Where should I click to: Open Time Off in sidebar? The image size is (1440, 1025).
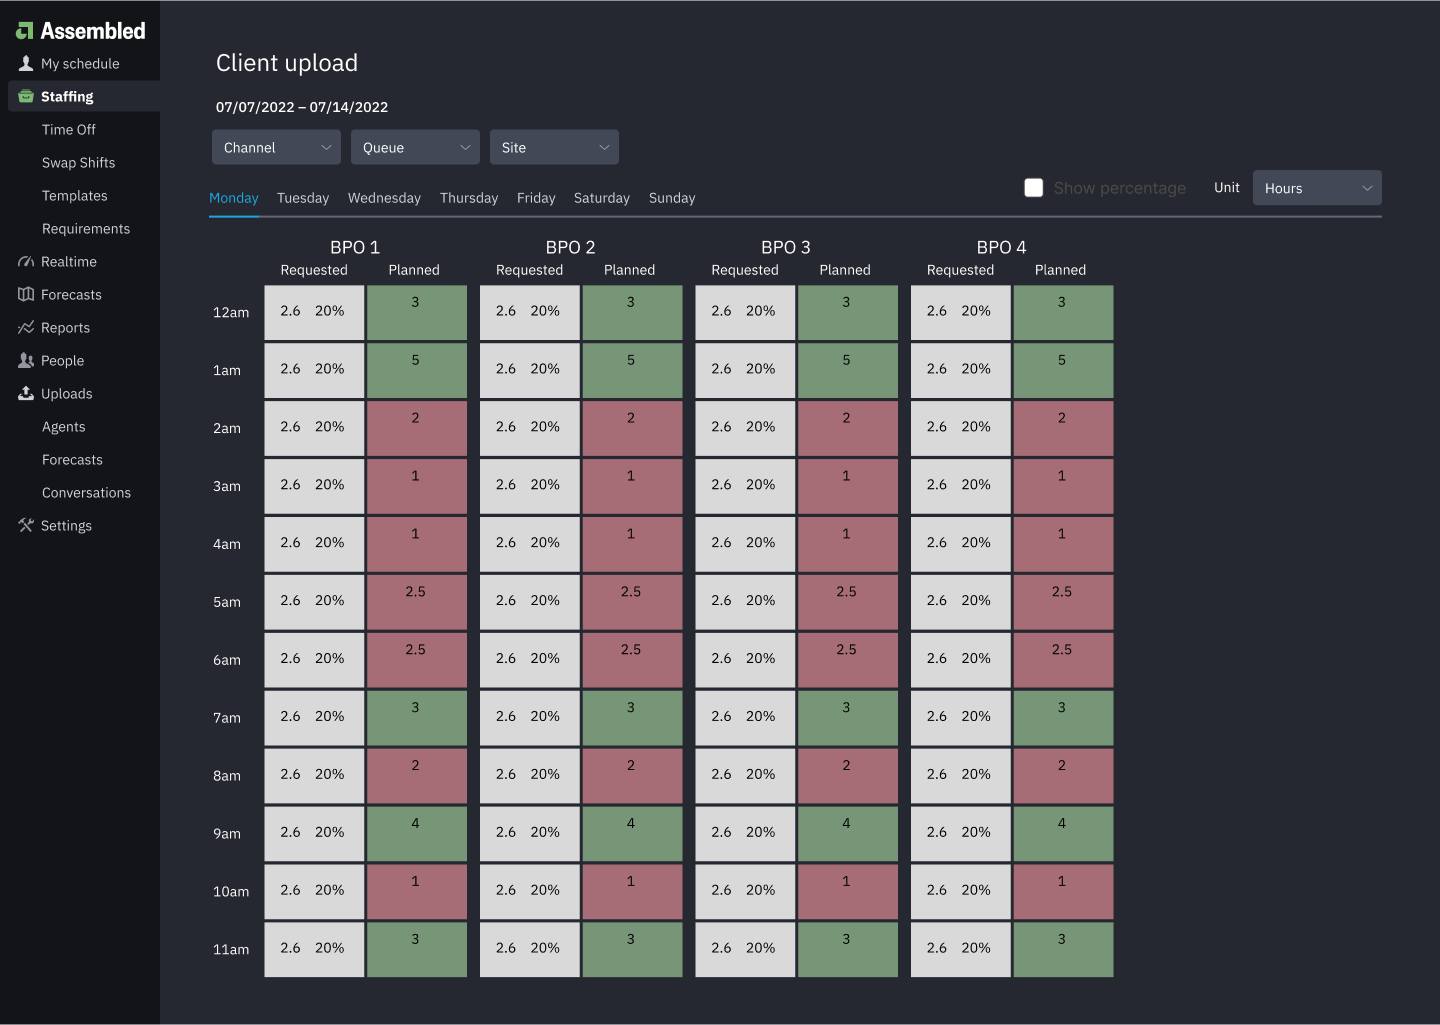tap(69, 130)
